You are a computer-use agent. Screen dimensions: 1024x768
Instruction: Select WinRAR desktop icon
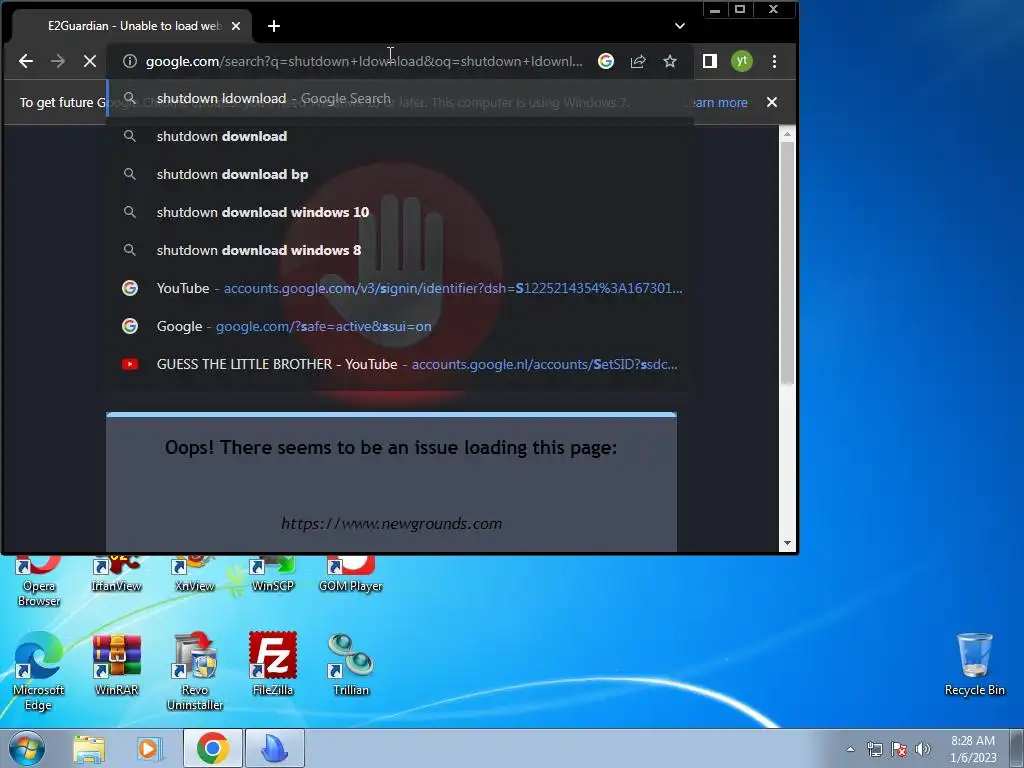[x=117, y=664]
